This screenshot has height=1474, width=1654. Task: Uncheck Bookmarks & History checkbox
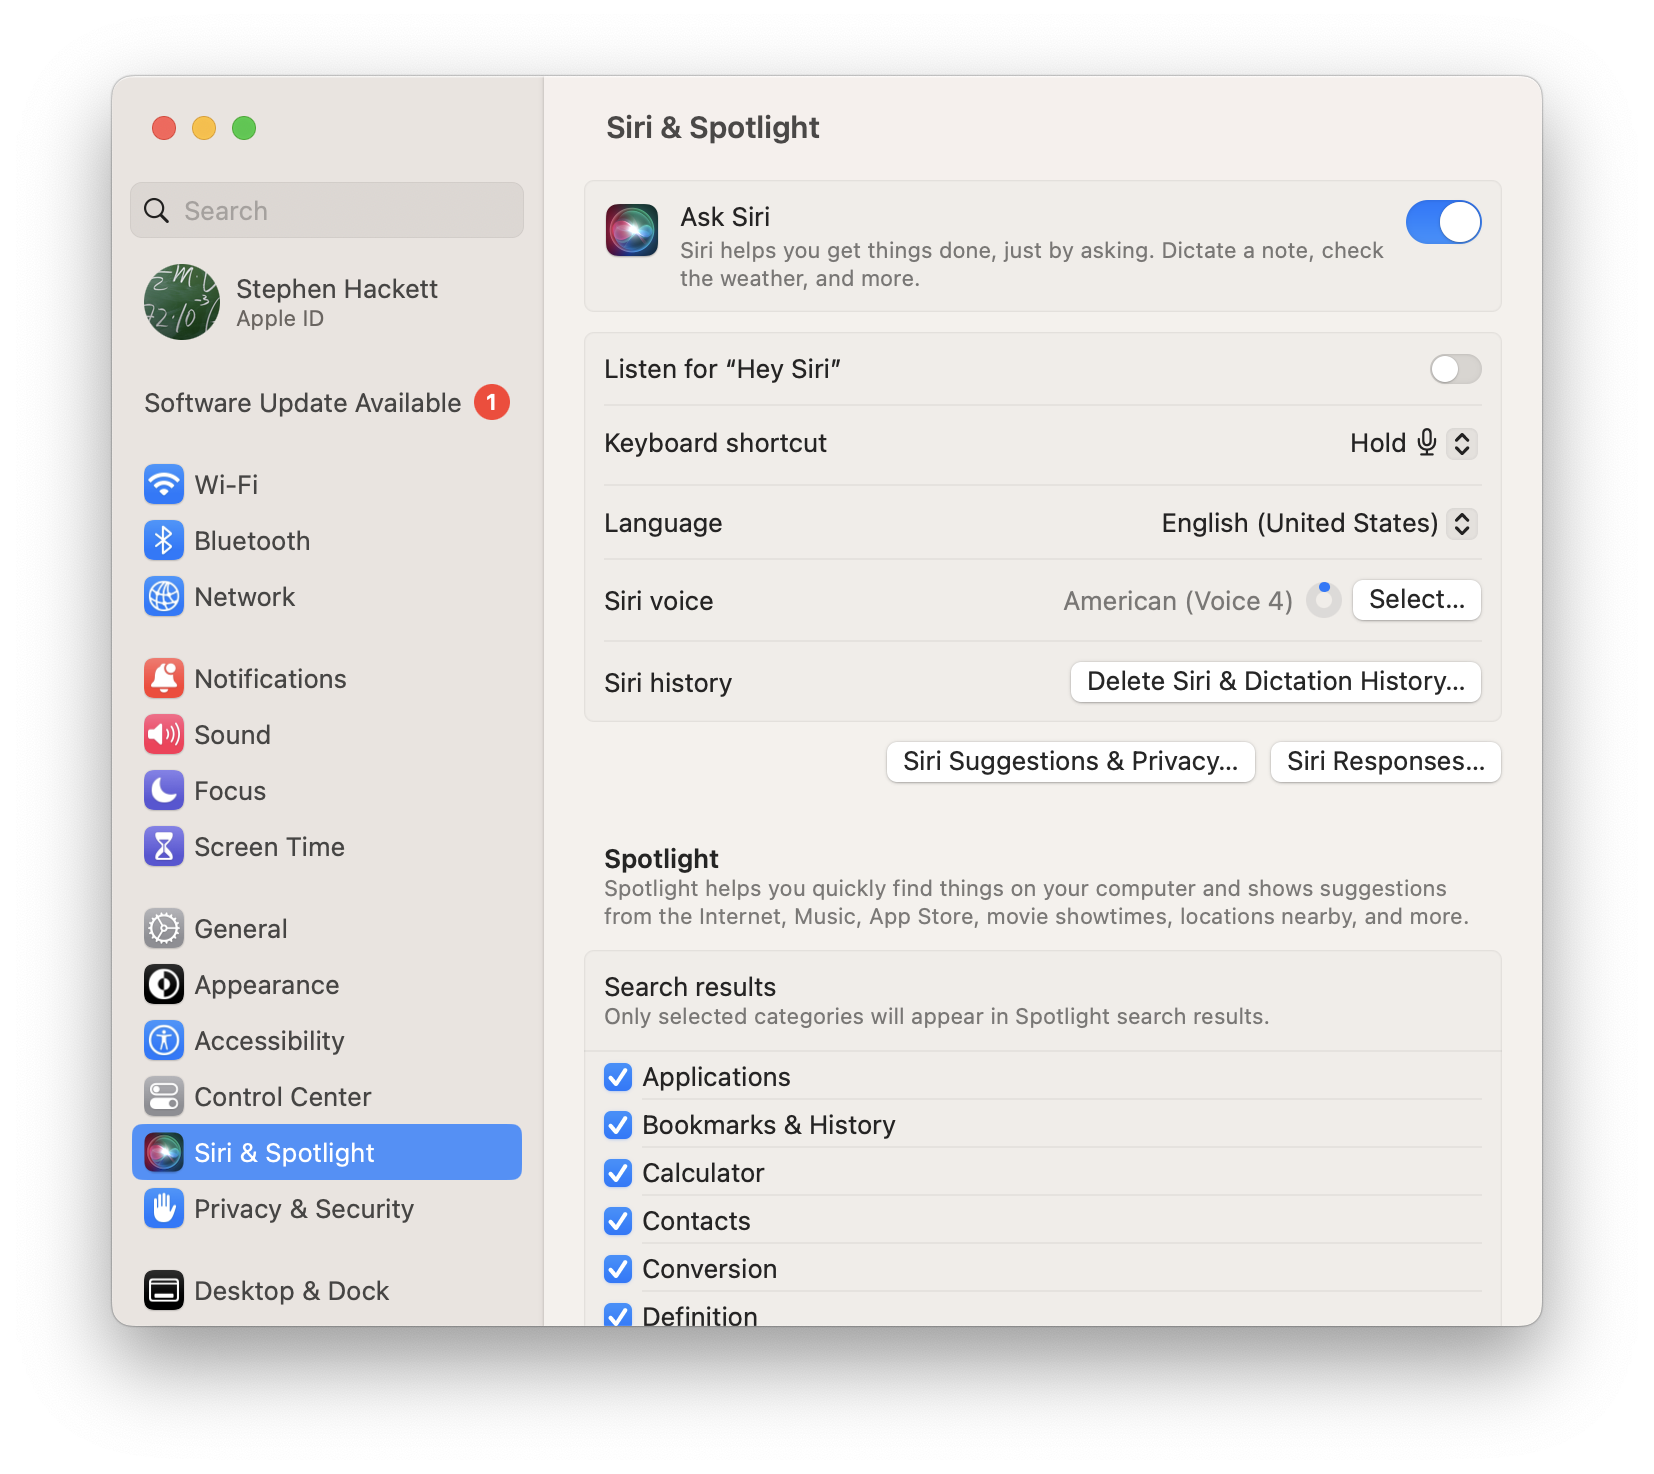coord(618,1125)
